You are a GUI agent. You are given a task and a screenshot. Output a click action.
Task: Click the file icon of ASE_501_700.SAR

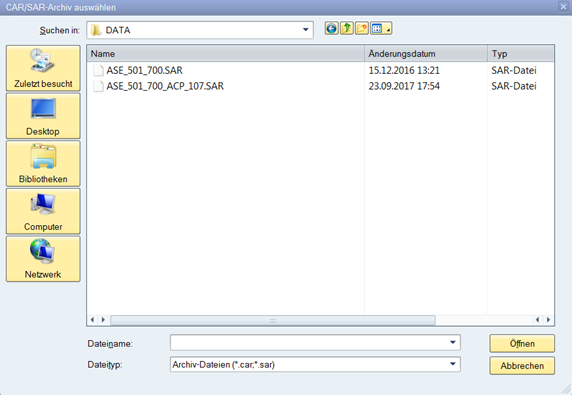click(x=98, y=70)
